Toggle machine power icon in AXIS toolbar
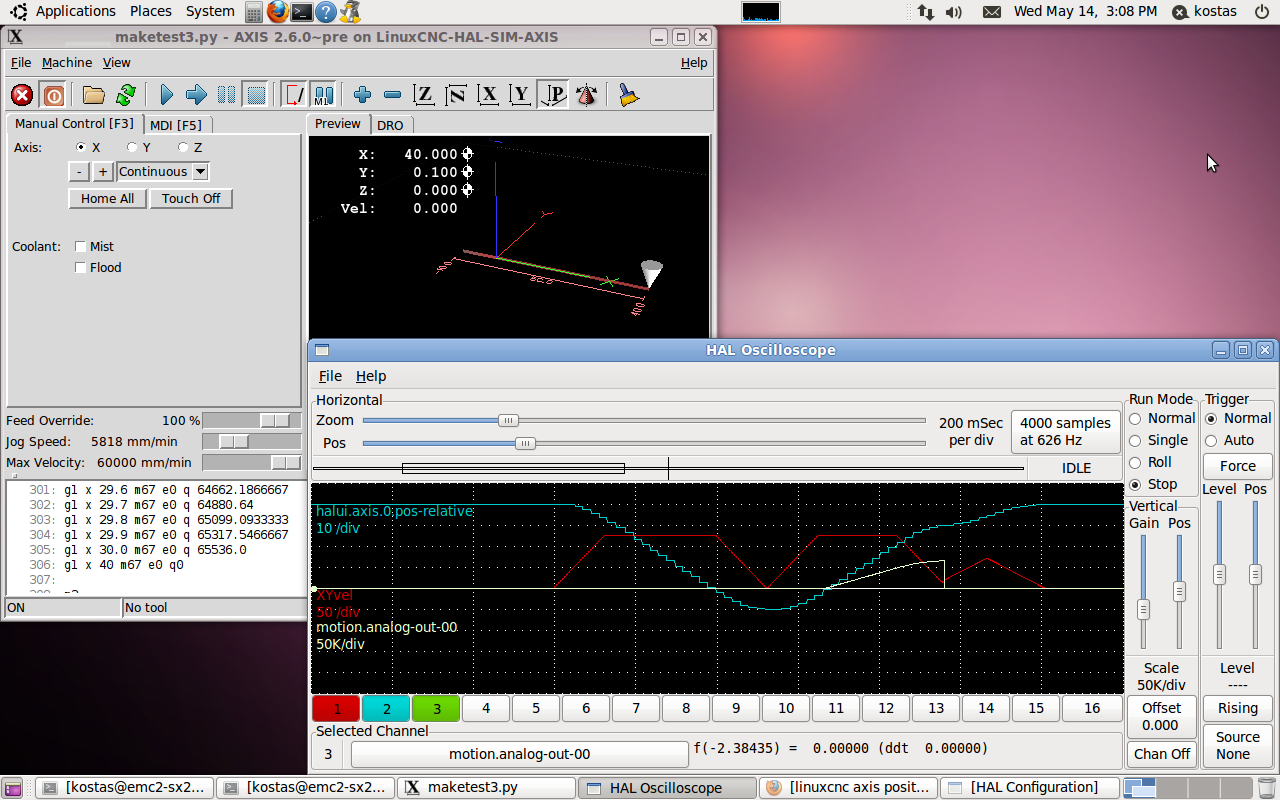Viewport: 1280px width, 800px height. 53,95
